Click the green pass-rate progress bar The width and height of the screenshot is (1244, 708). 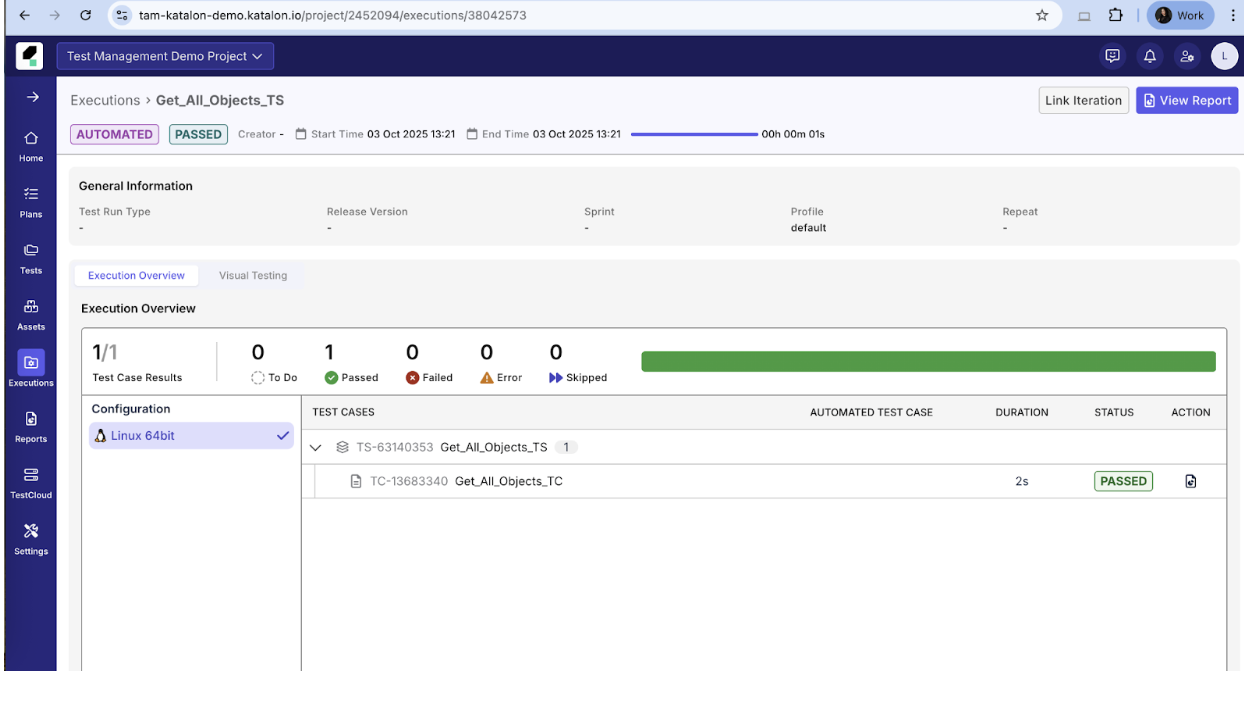point(928,360)
